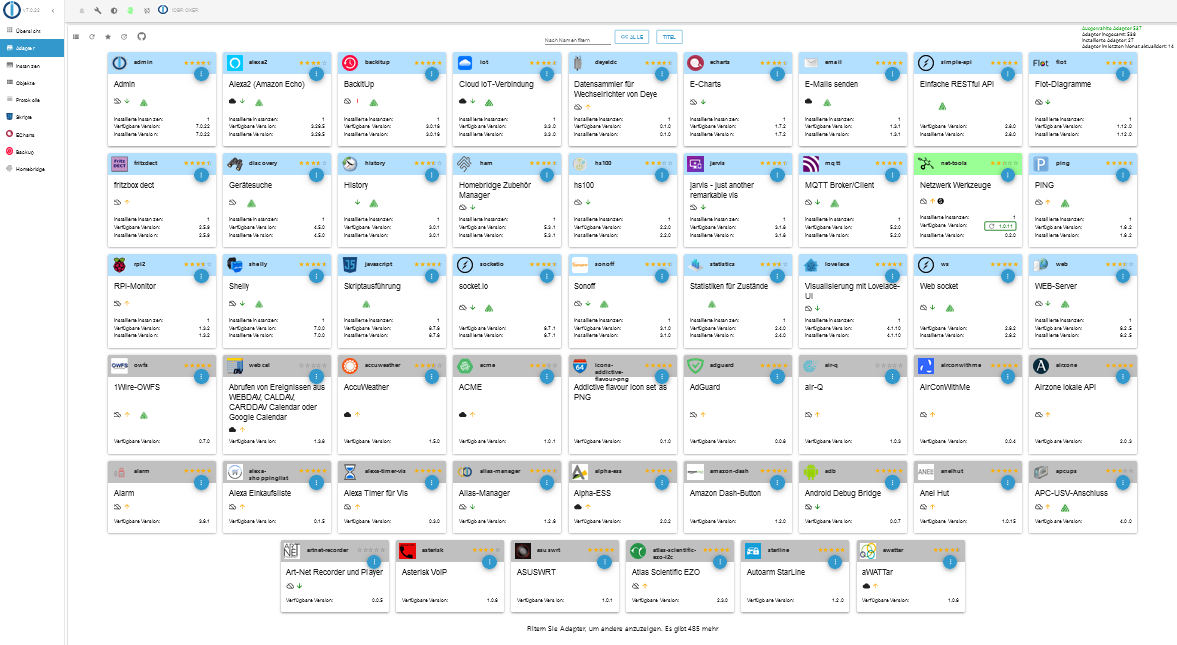
Task: Select Adapter in the sidebar
Action: (x=32, y=48)
